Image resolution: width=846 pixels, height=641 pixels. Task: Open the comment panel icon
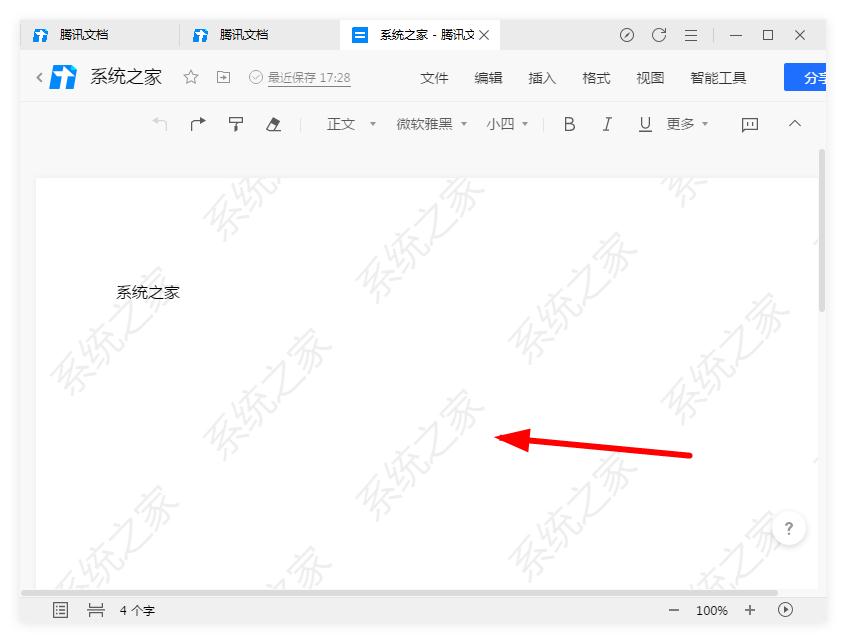[x=750, y=125]
